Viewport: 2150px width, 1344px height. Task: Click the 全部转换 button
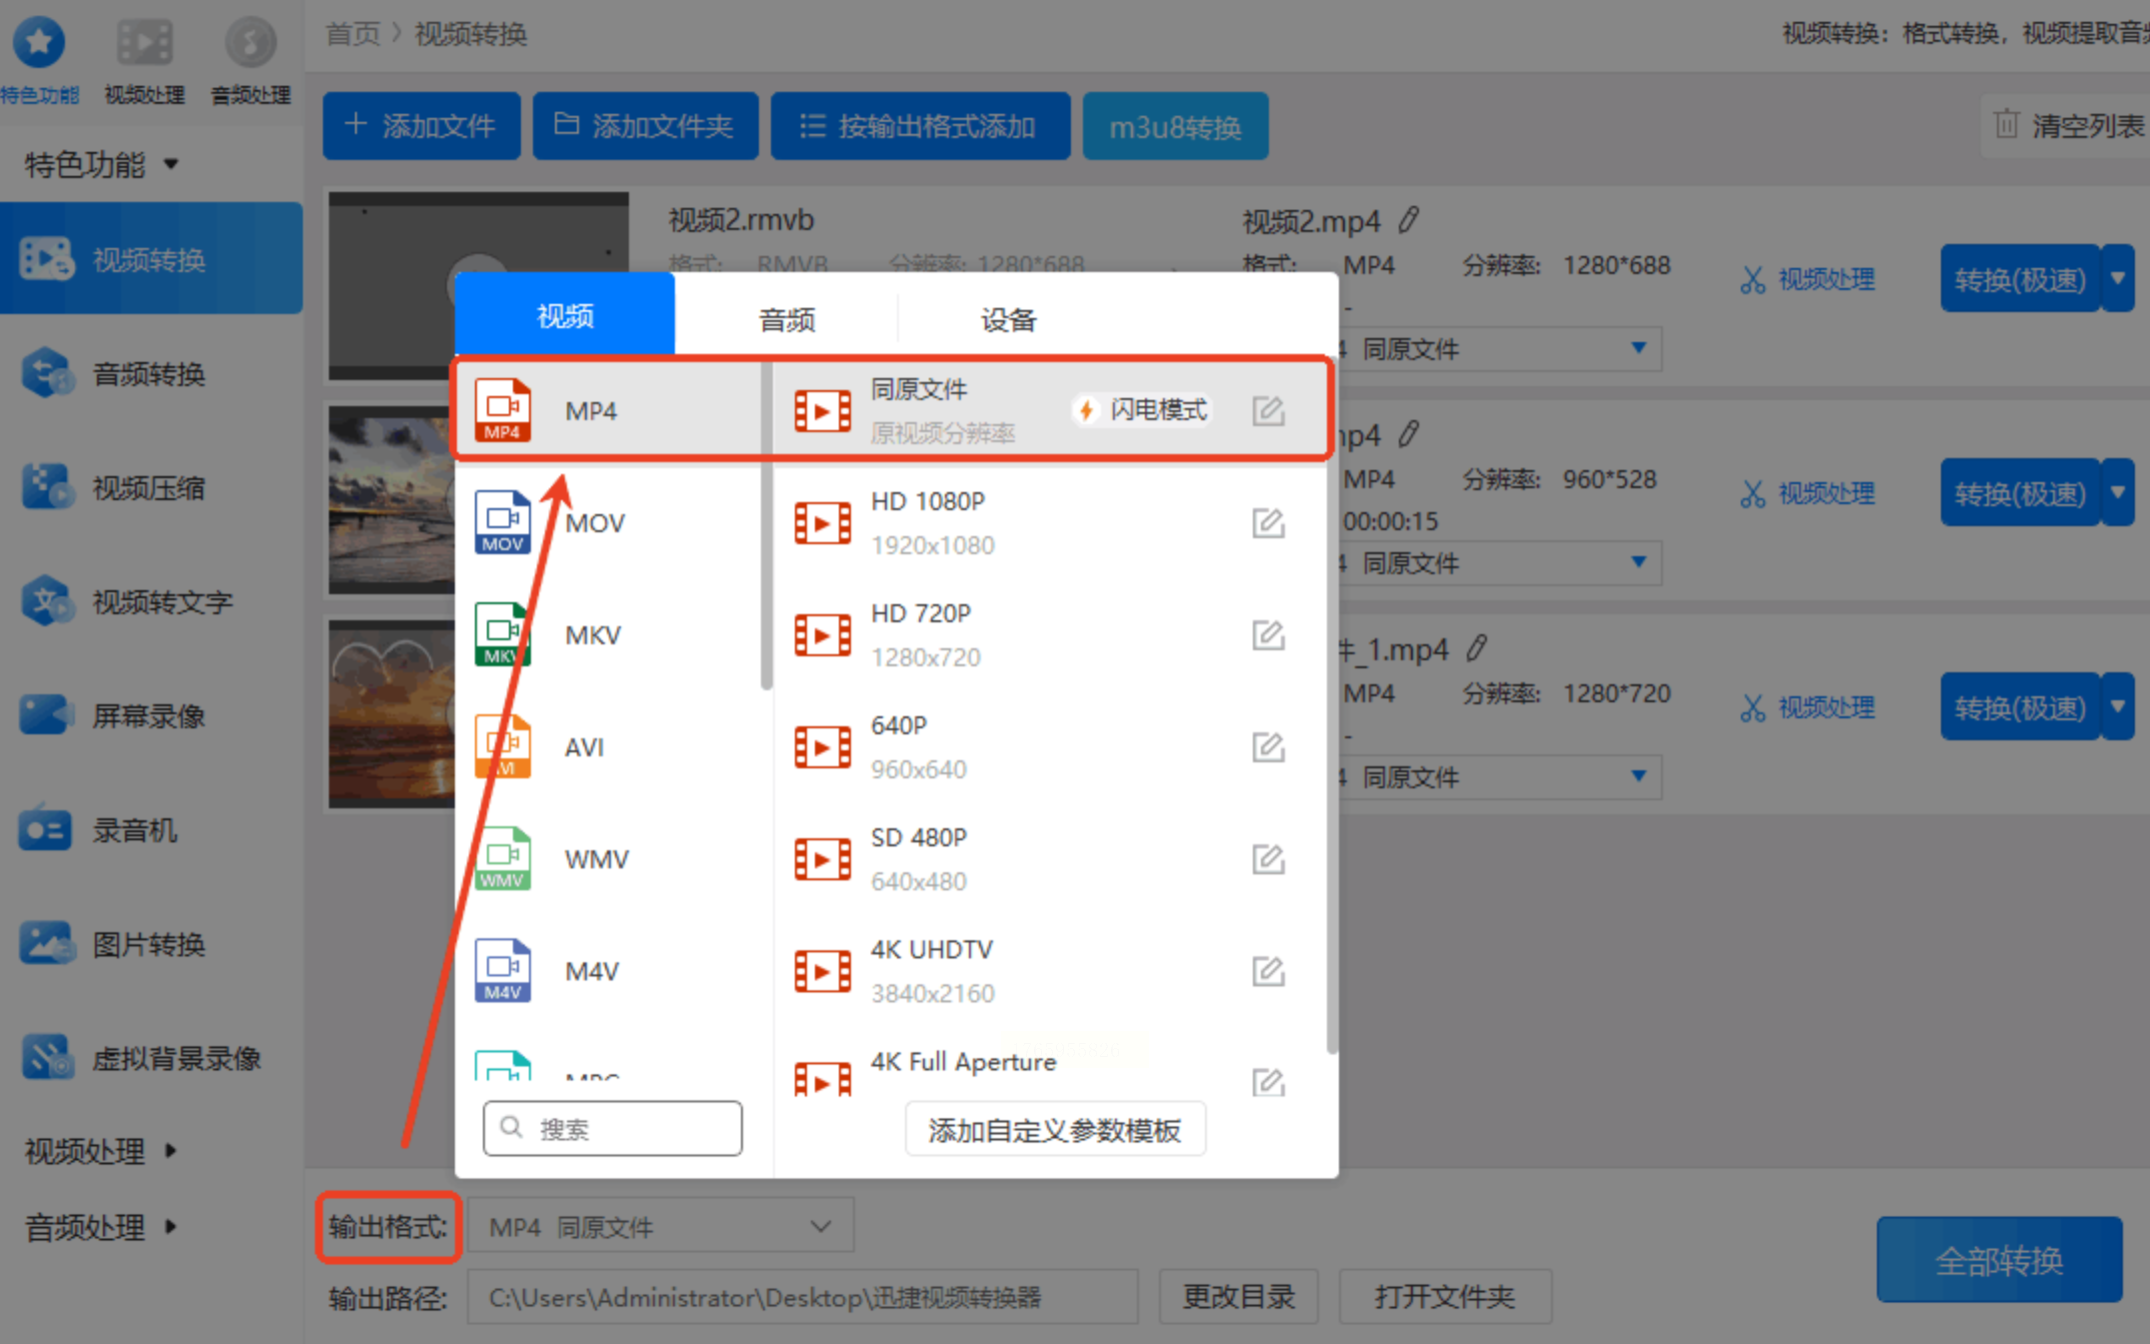pyautogui.click(x=1998, y=1260)
